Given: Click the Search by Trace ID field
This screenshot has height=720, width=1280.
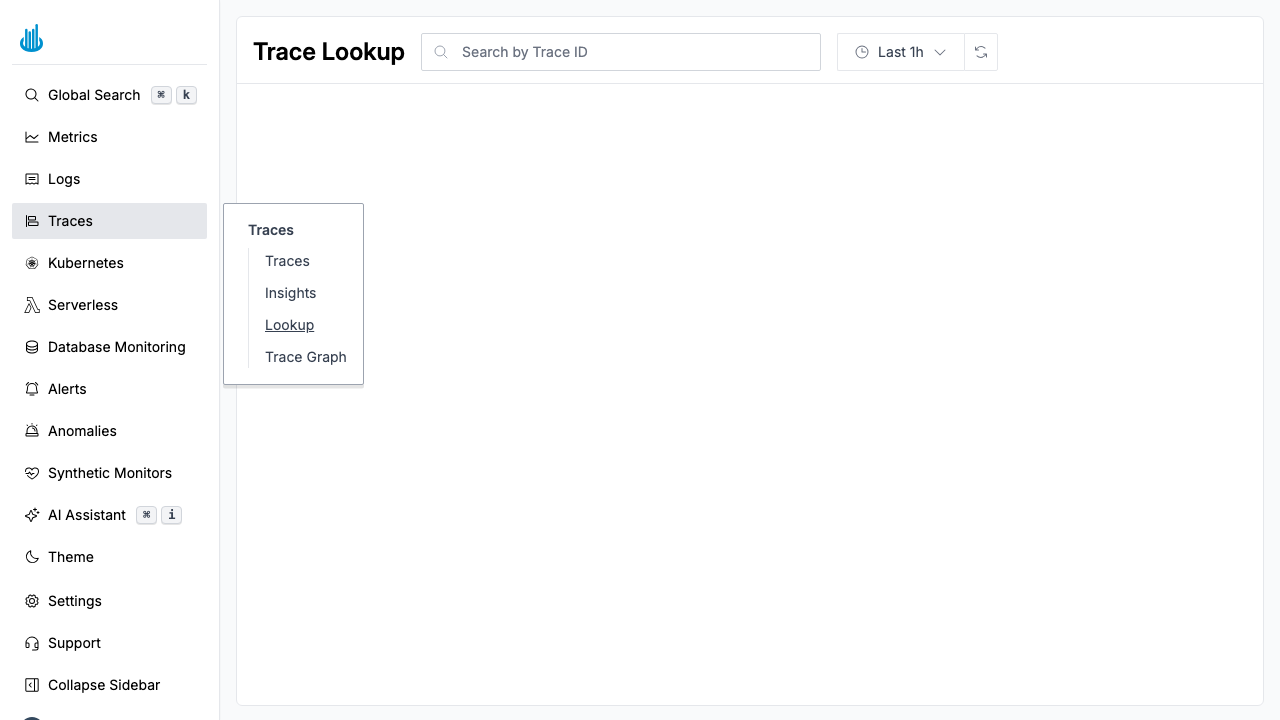Looking at the screenshot, I should (x=620, y=51).
